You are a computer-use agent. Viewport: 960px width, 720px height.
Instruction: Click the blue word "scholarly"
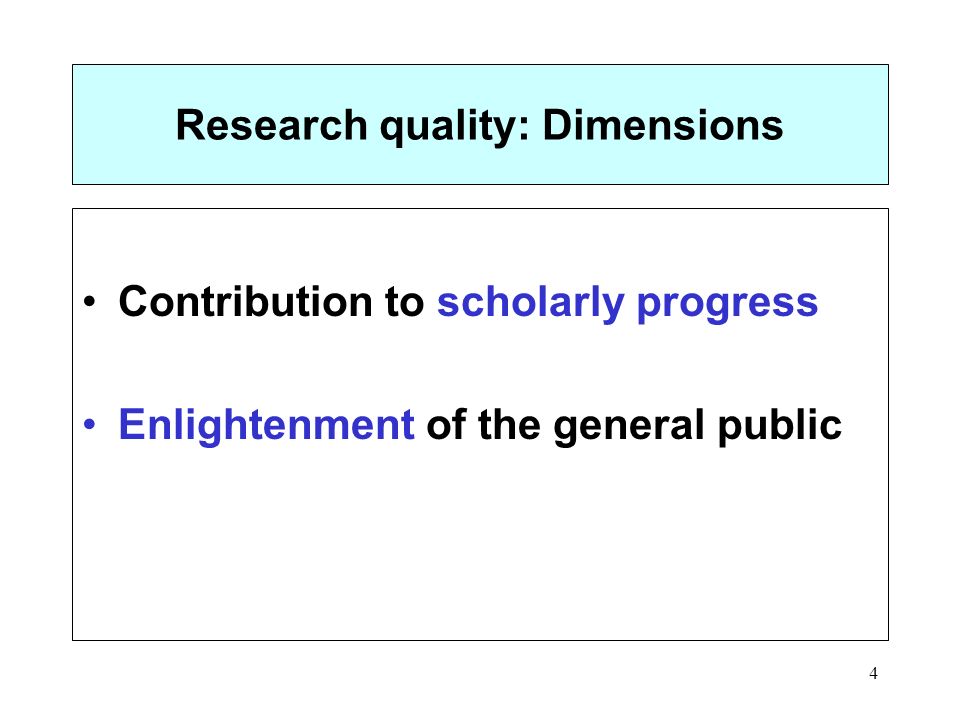point(530,304)
